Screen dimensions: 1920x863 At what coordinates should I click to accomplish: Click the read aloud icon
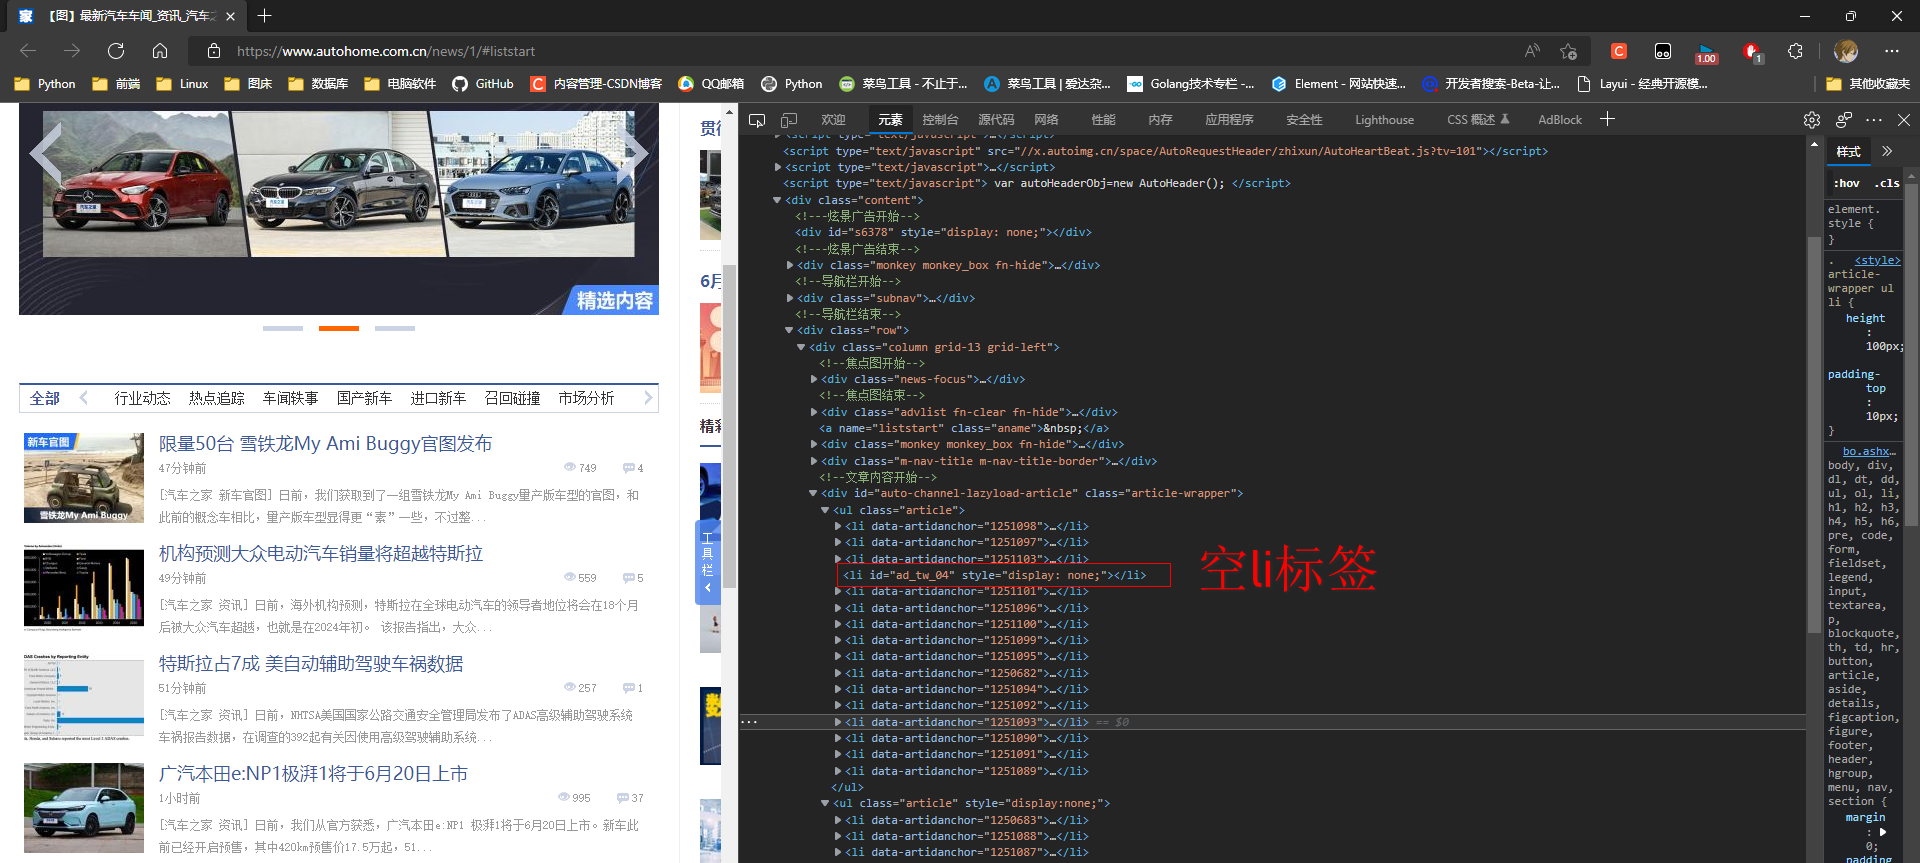click(1532, 51)
